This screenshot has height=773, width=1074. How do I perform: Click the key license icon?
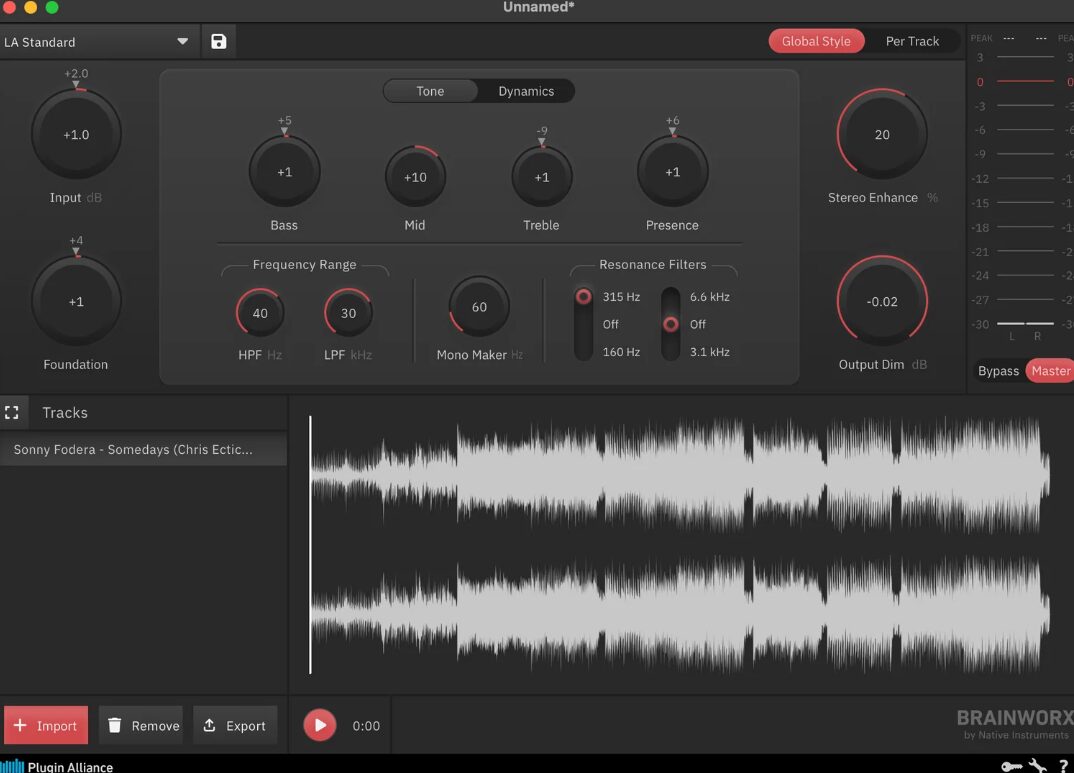1011,766
